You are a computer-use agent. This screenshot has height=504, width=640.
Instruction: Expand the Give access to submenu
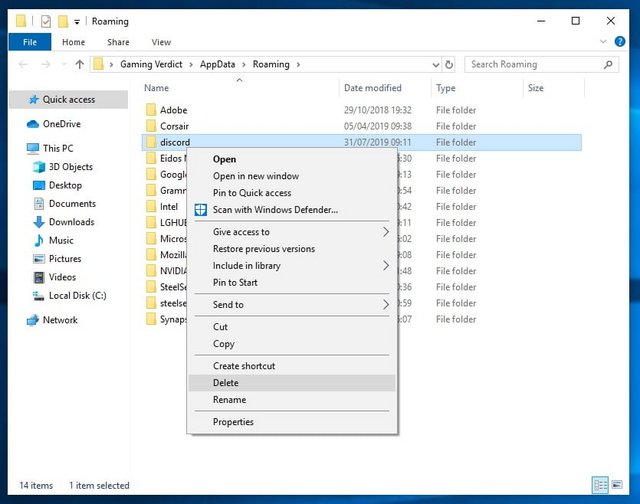292,232
